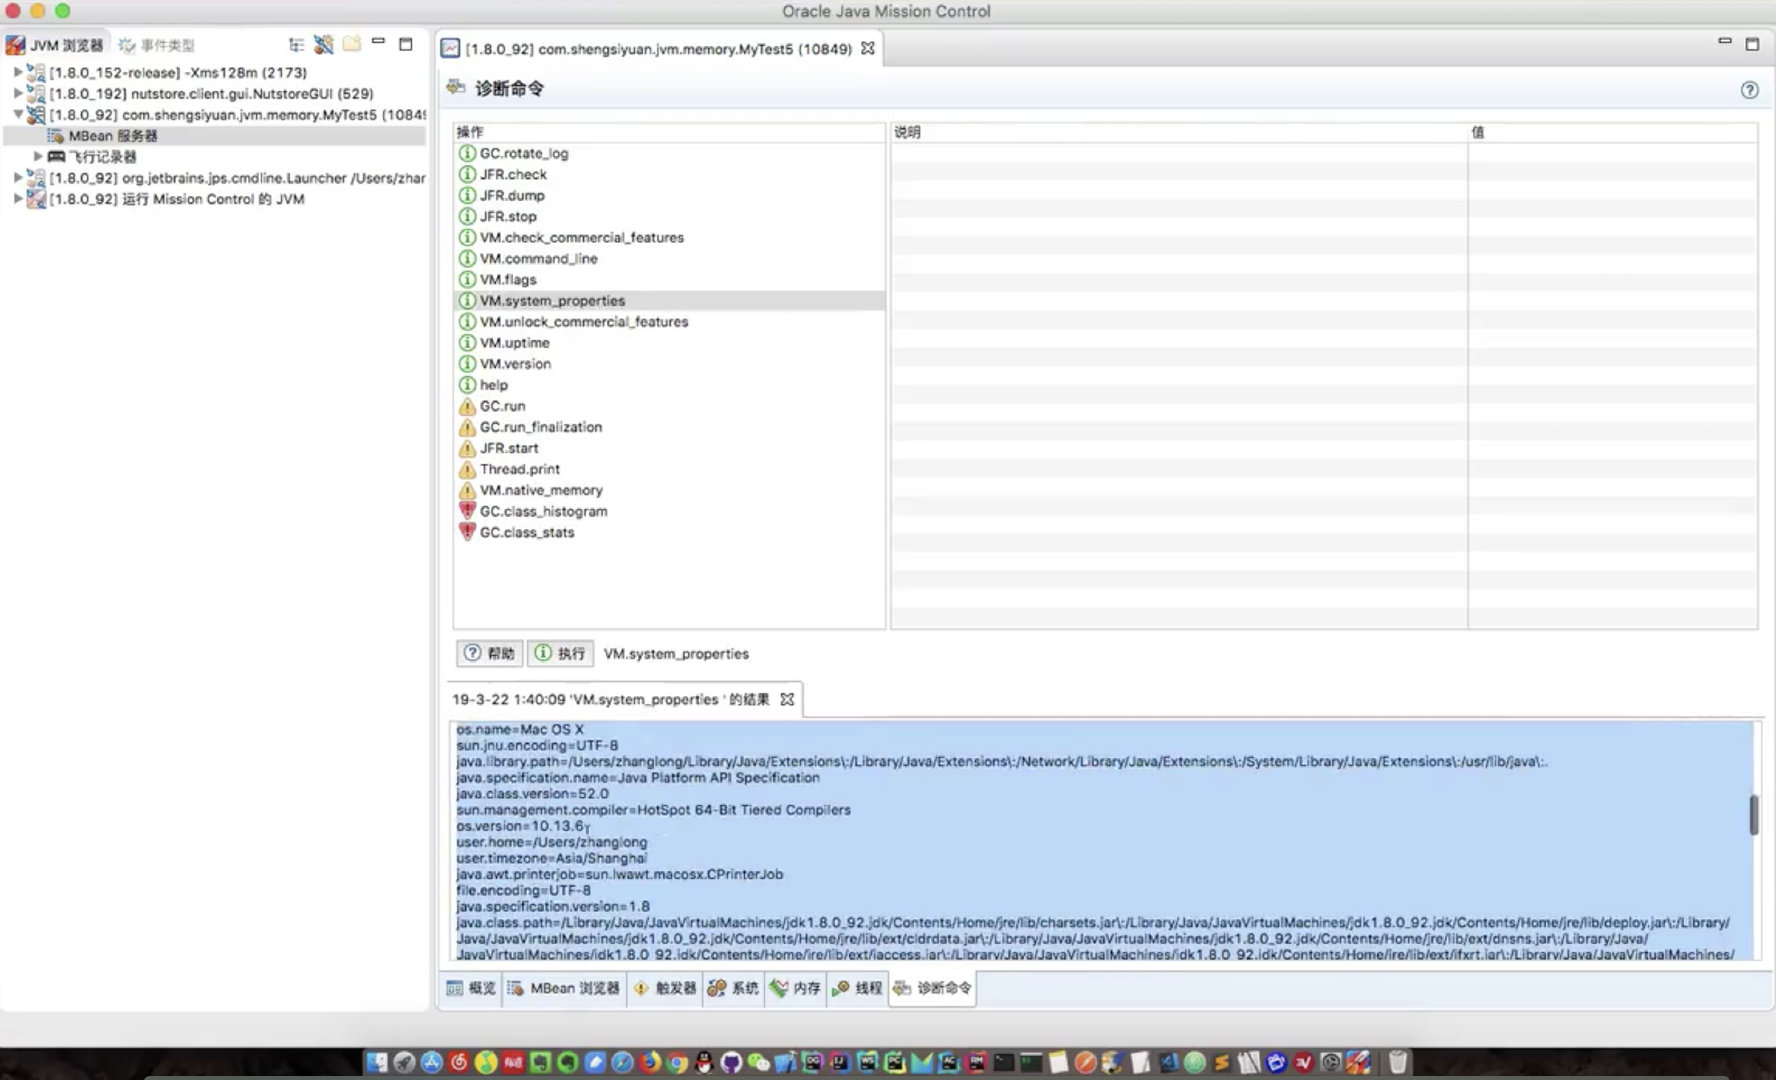Image resolution: width=1776 pixels, height=1080 pixels.
Task: Minimize the JVM browser panel
Action: tap(378, 42)
